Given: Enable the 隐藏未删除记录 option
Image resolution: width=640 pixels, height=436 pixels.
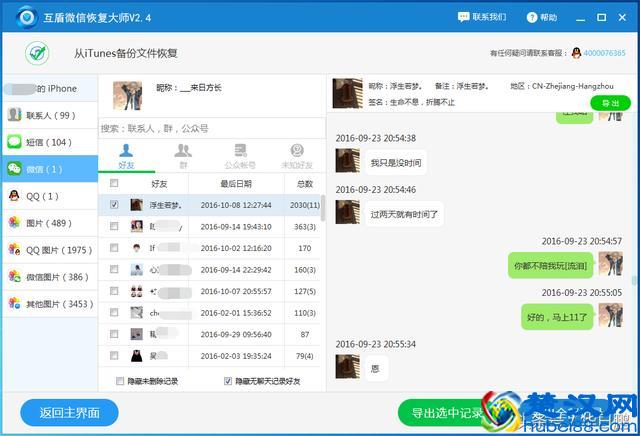Looking at the screenshot, I should [120, 381].
